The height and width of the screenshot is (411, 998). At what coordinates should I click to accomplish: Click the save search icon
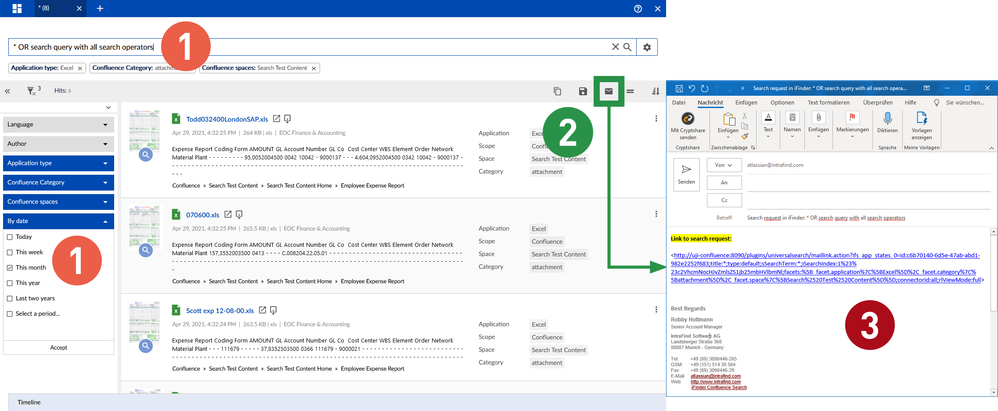click(583, 91)
